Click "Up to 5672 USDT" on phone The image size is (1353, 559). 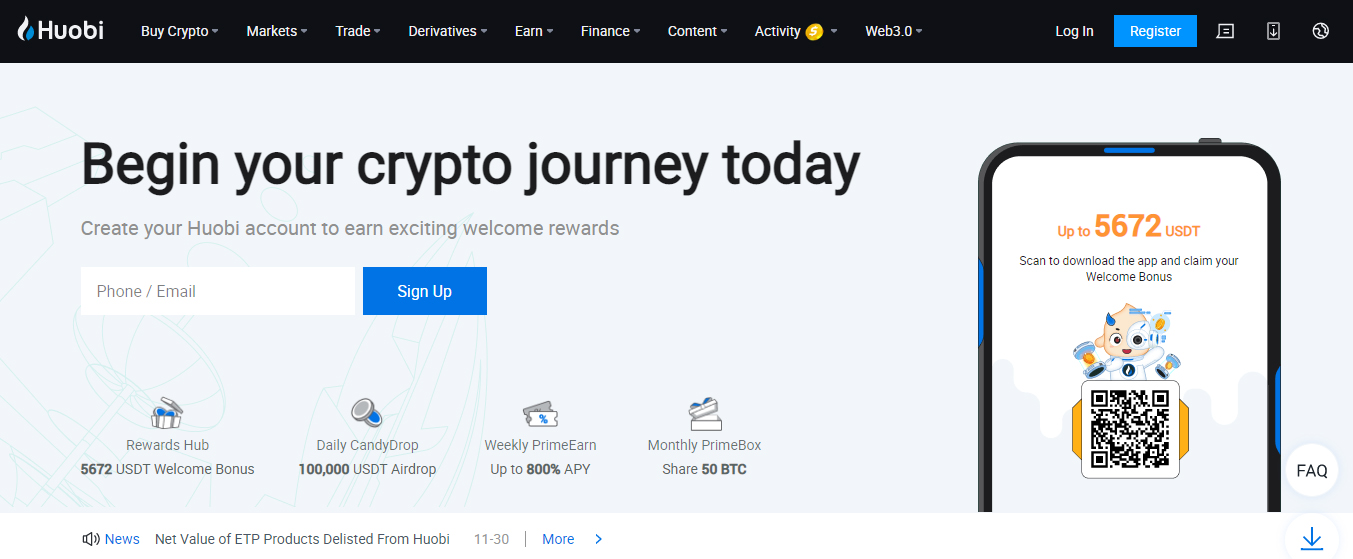(x=1129, y=227)
